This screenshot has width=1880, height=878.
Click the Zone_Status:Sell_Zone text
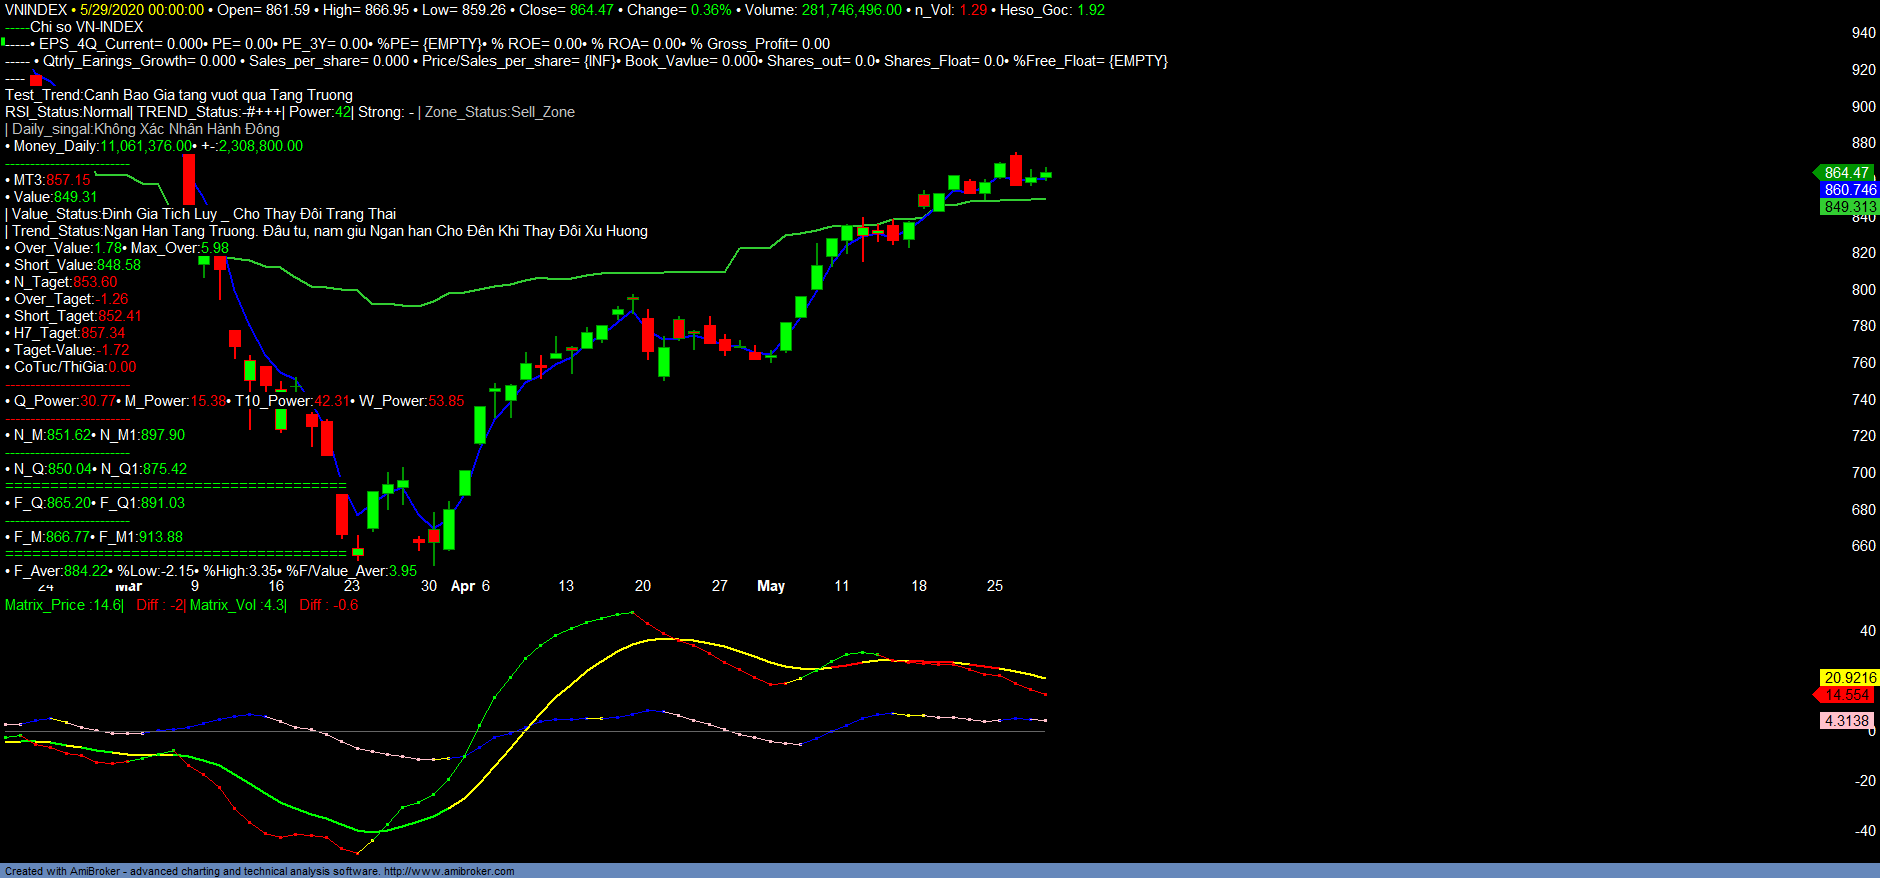click(x=500, y=112)
